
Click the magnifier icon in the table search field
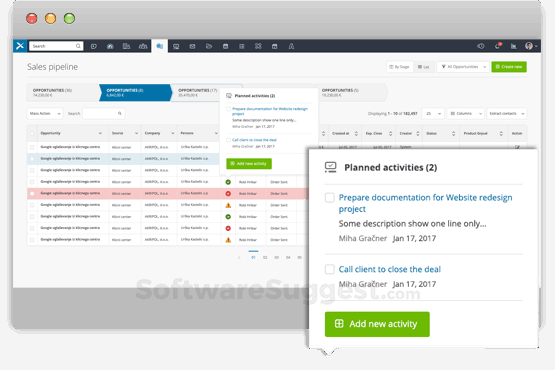pyautogui.click(x=120, y=113)
